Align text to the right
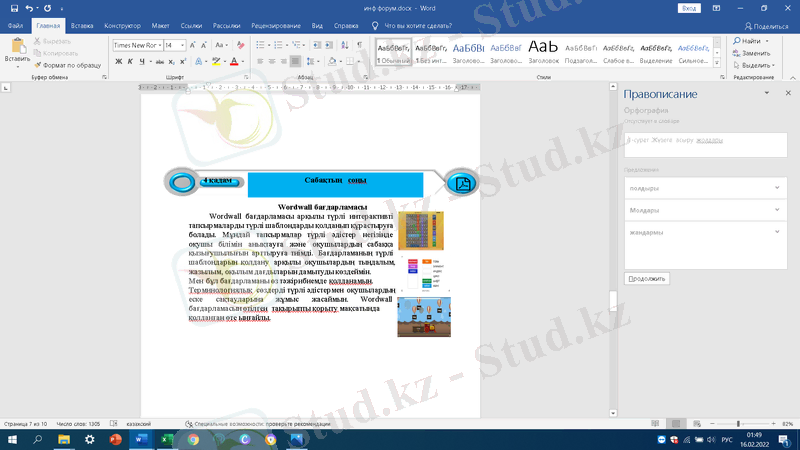The width and height of the screenshot is (800, 450). [284, 62]
